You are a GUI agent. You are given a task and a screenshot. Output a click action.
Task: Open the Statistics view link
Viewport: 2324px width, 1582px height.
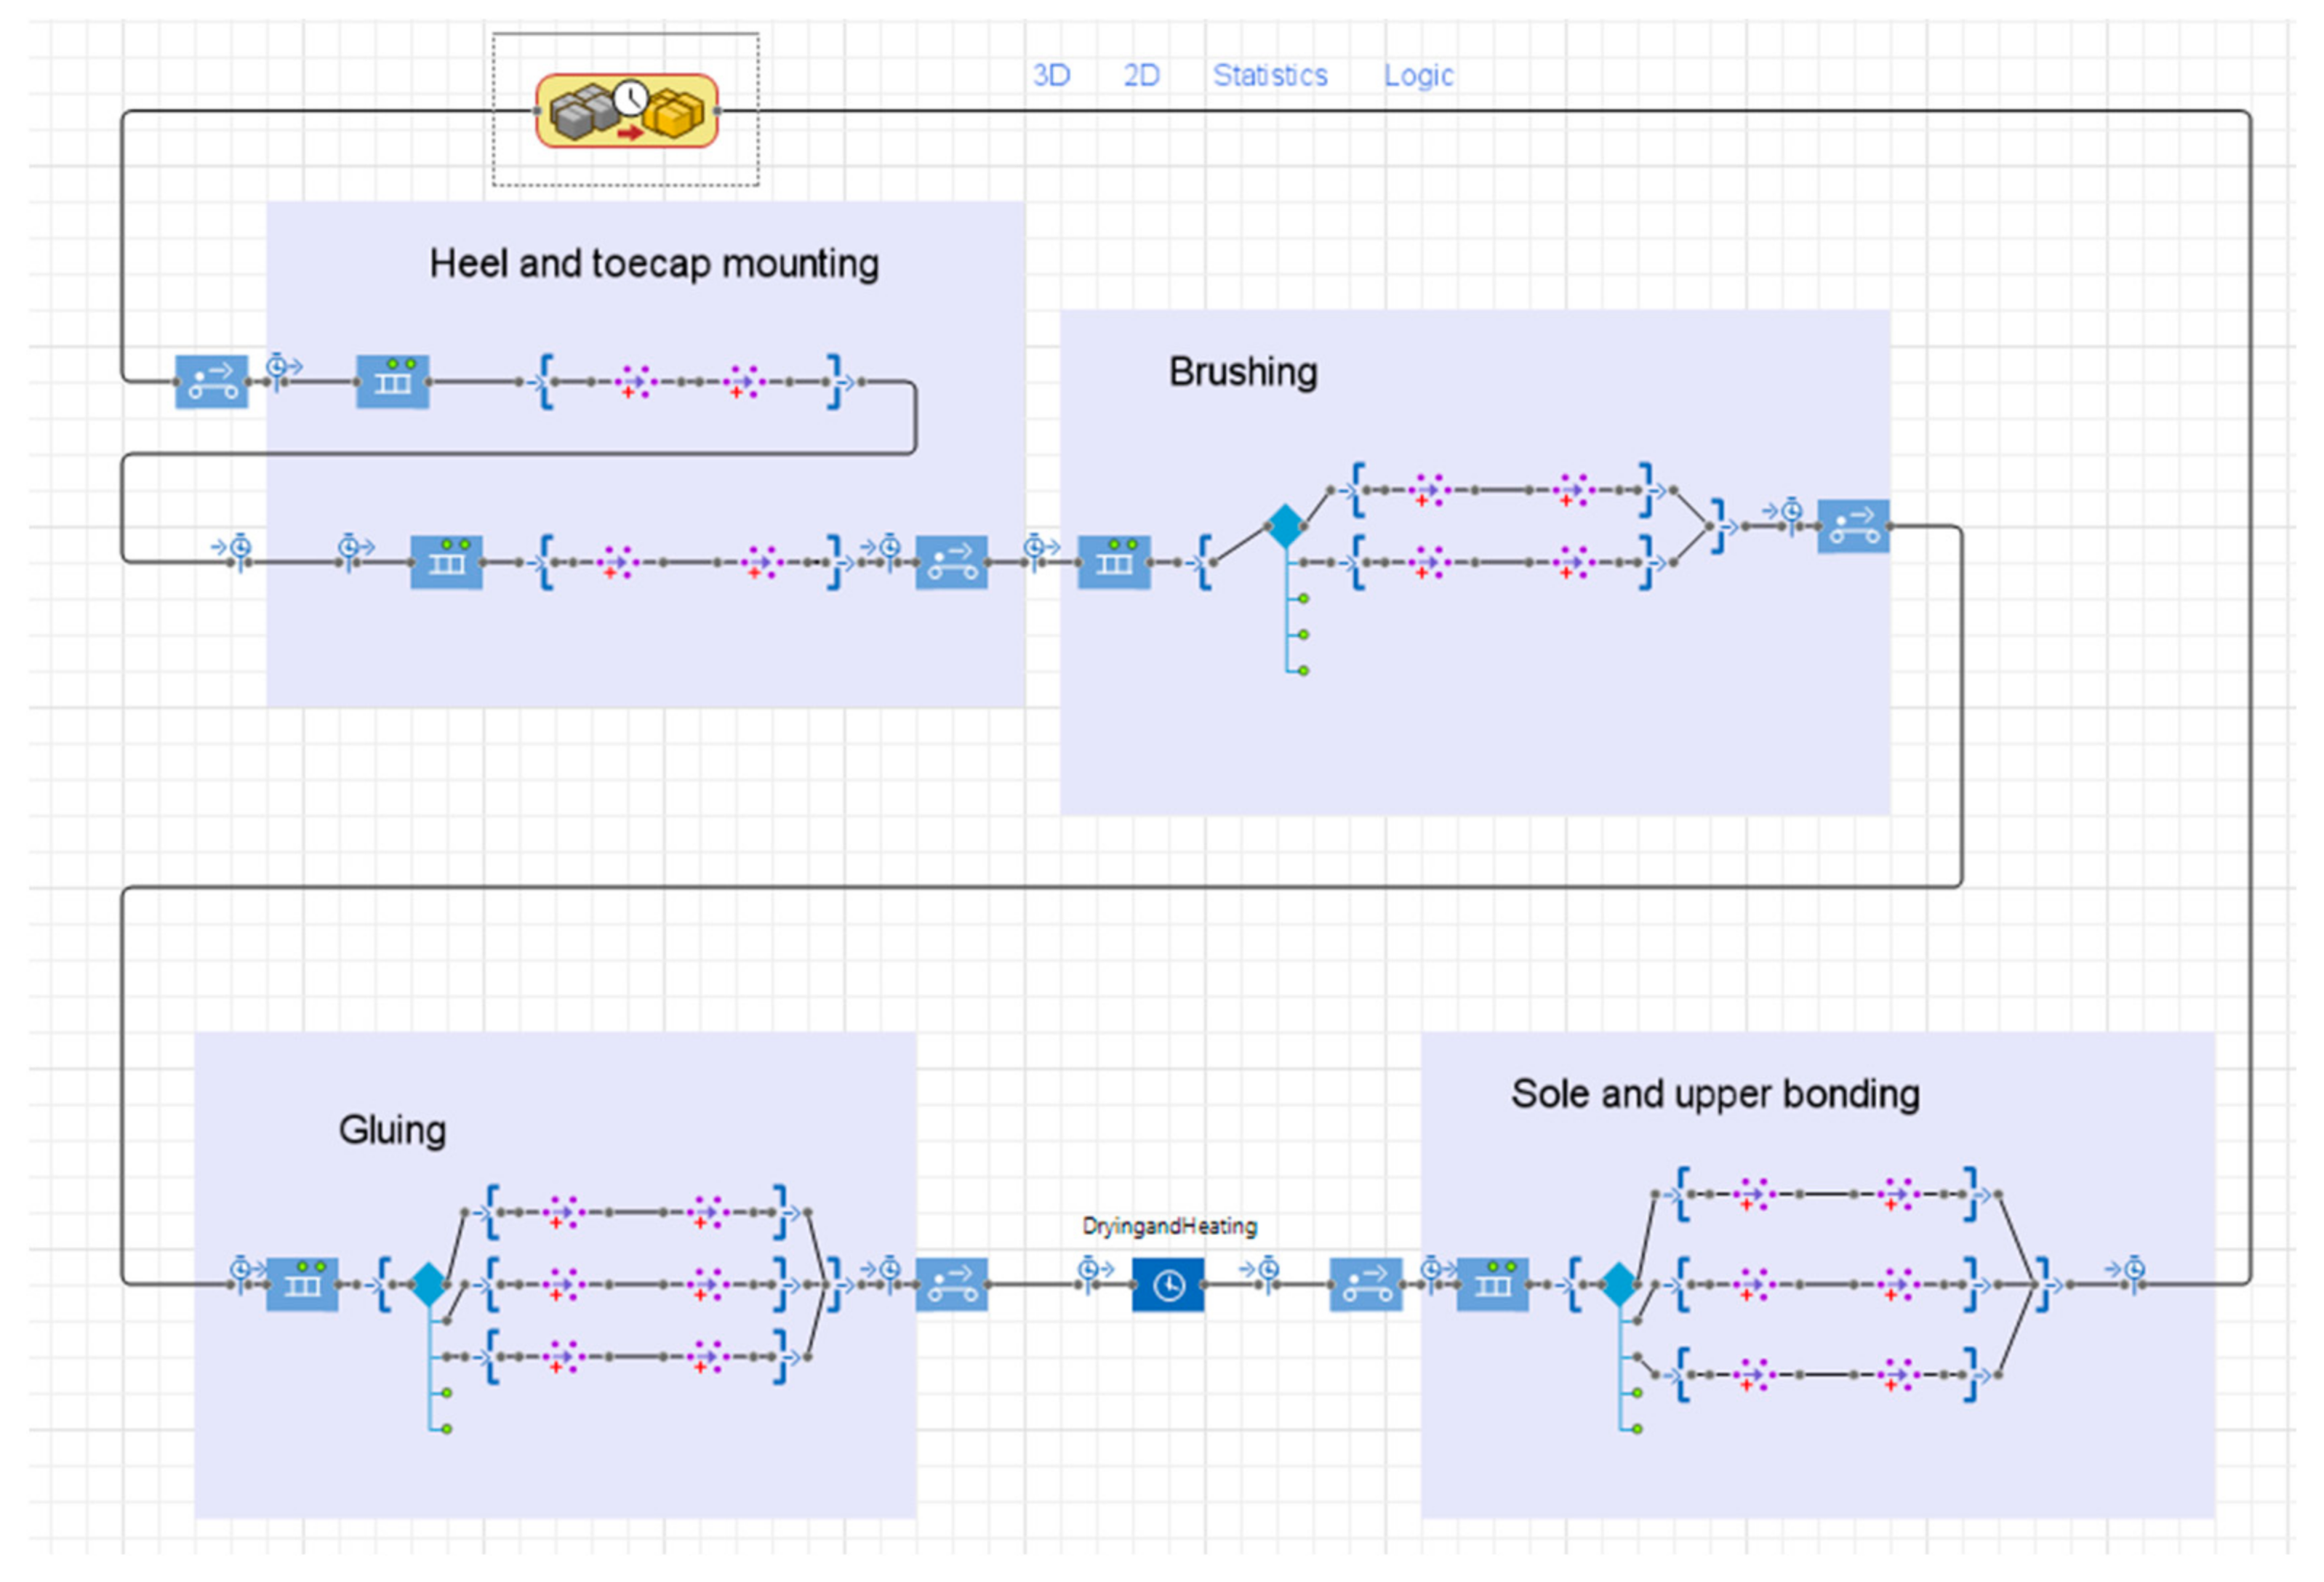pos(1270,75)
